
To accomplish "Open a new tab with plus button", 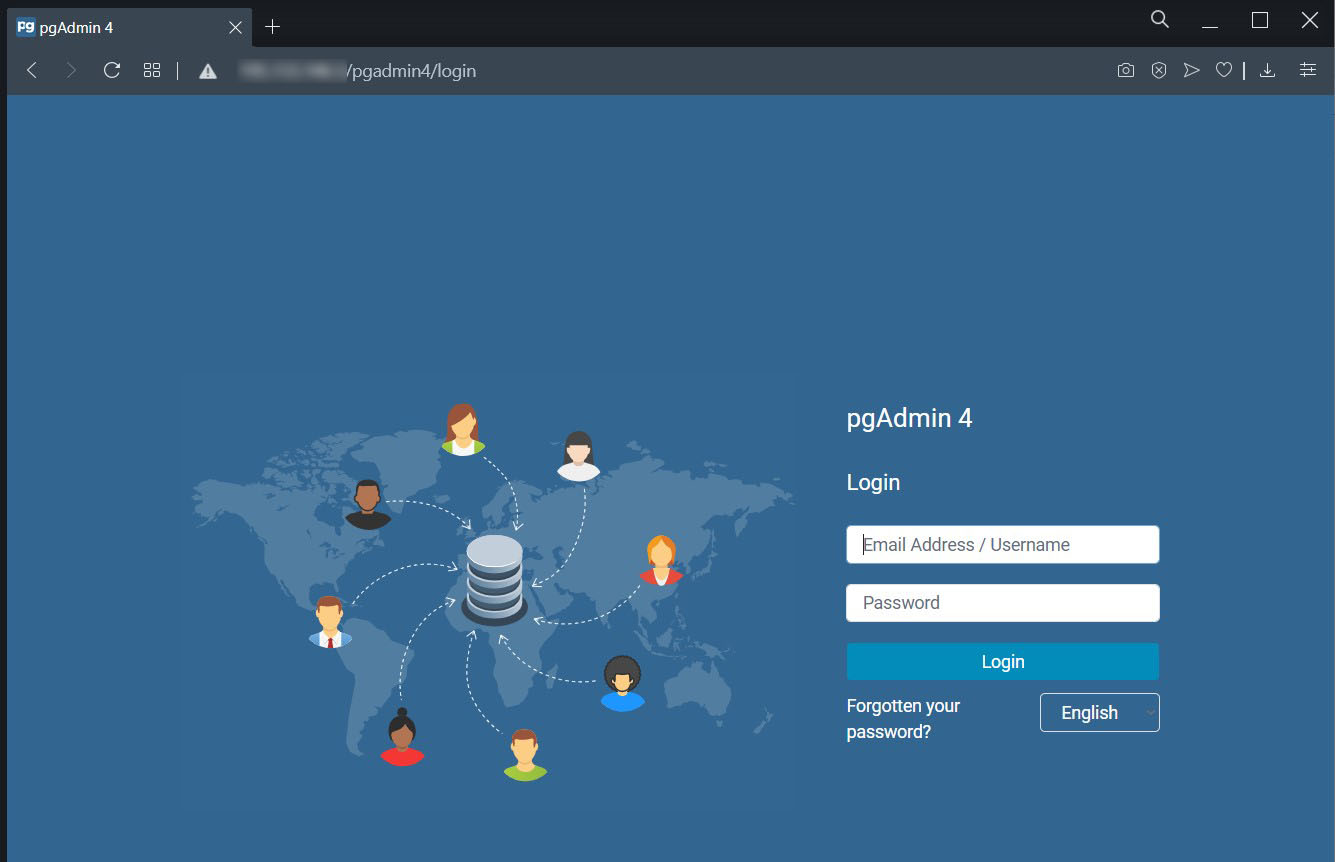I will tap(272, 27).
